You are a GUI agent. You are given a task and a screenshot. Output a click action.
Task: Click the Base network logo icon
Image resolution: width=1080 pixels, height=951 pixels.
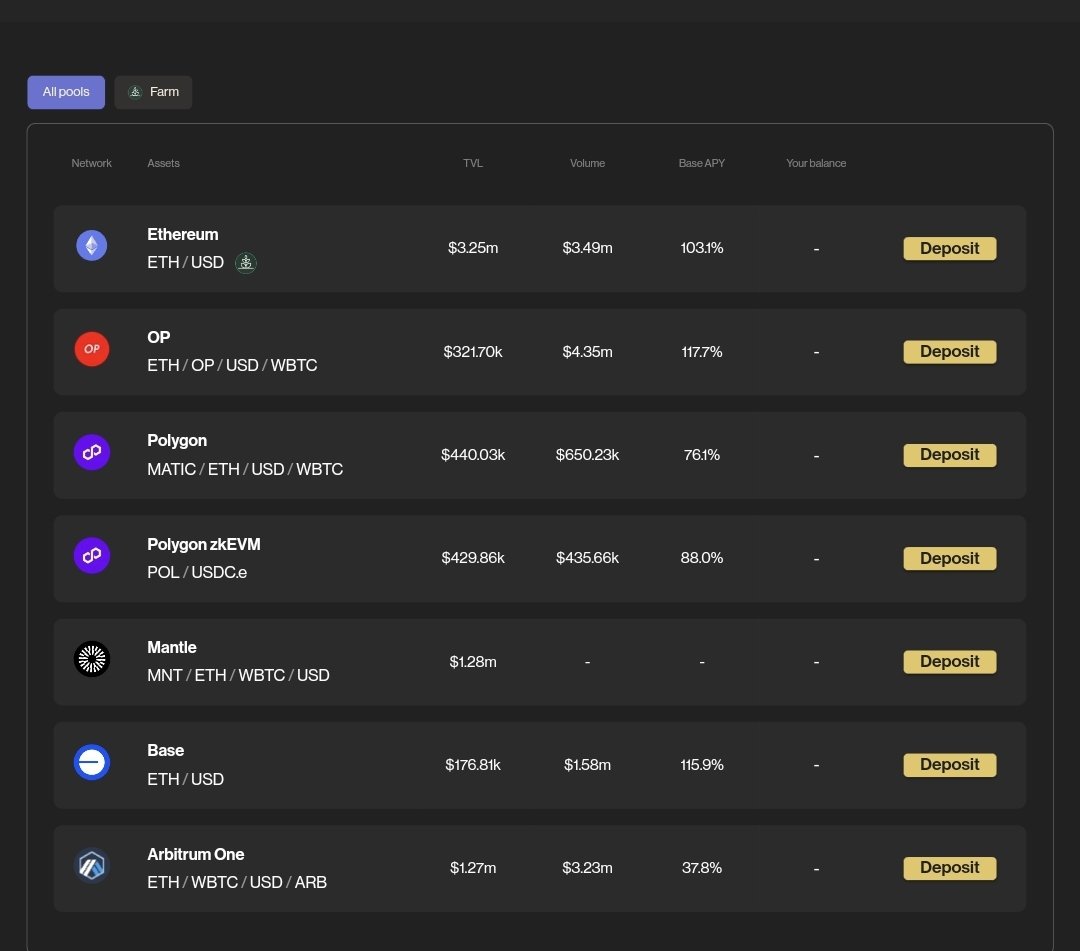[x=92, y=762]
